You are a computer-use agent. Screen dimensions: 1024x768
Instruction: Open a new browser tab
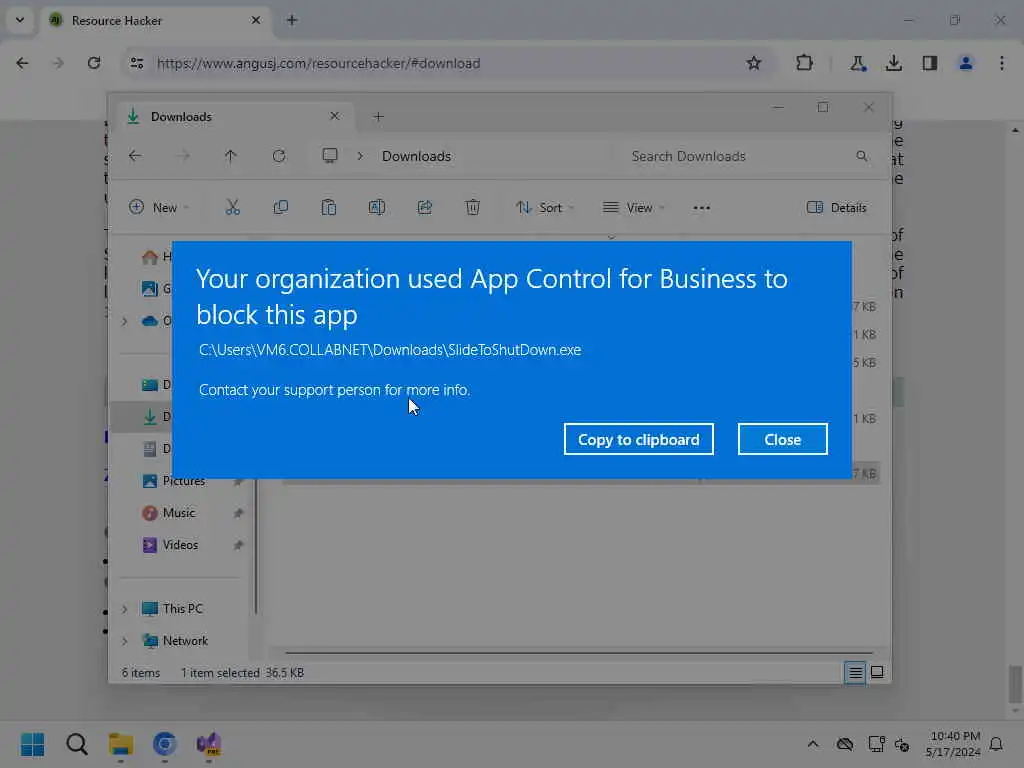pyautogui.click(x=292, y=20)
